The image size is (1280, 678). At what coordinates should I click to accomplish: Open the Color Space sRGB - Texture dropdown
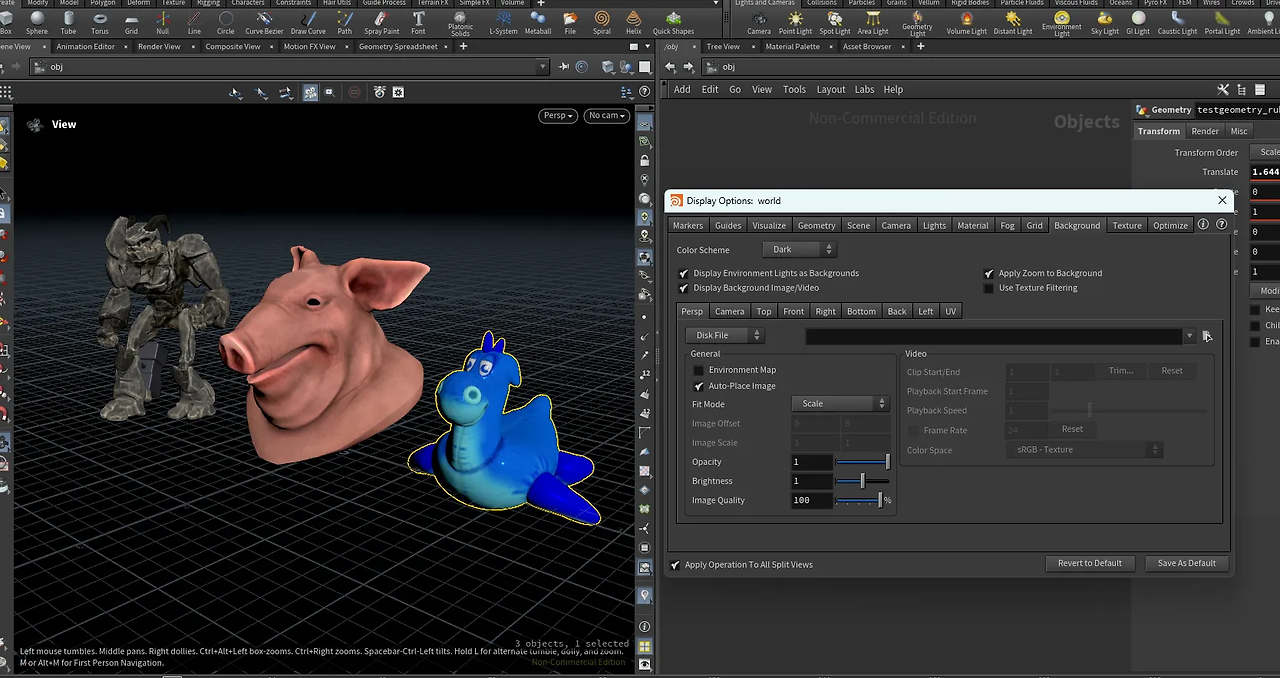point(1084,450)
